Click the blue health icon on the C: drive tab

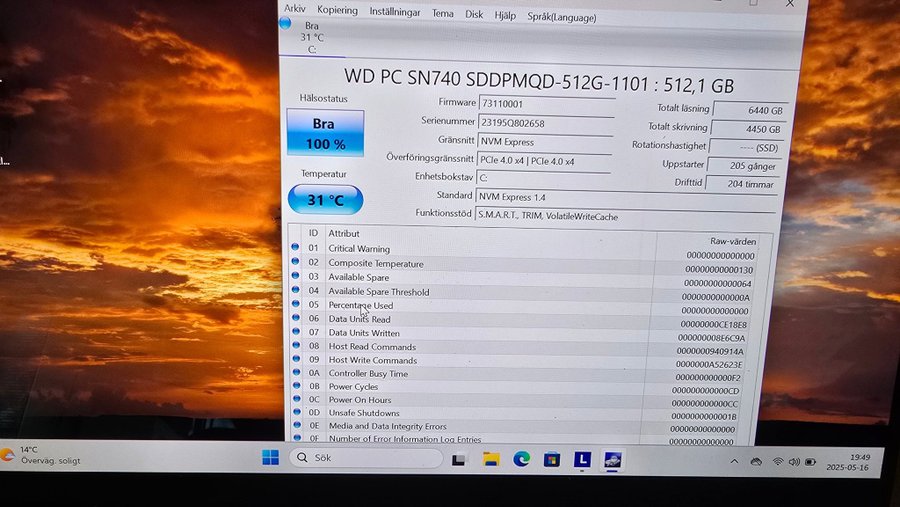point(285,24)
